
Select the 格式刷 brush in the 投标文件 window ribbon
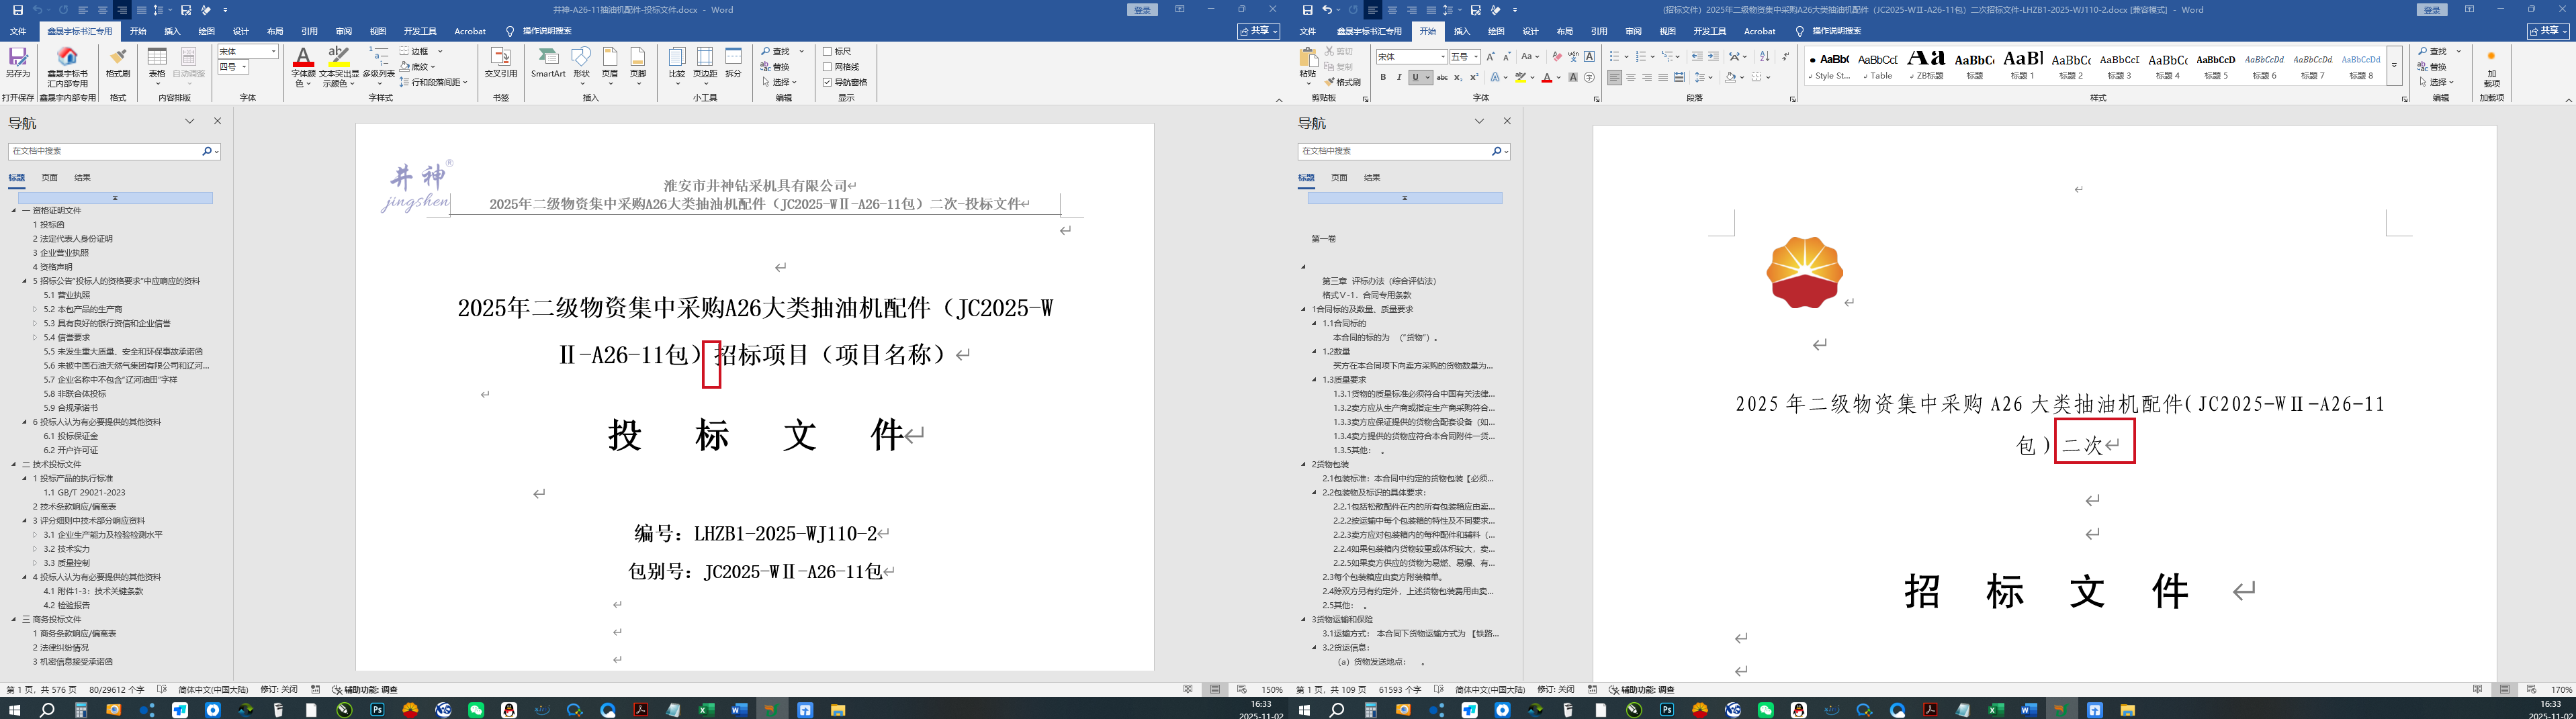tap(118, 63)
